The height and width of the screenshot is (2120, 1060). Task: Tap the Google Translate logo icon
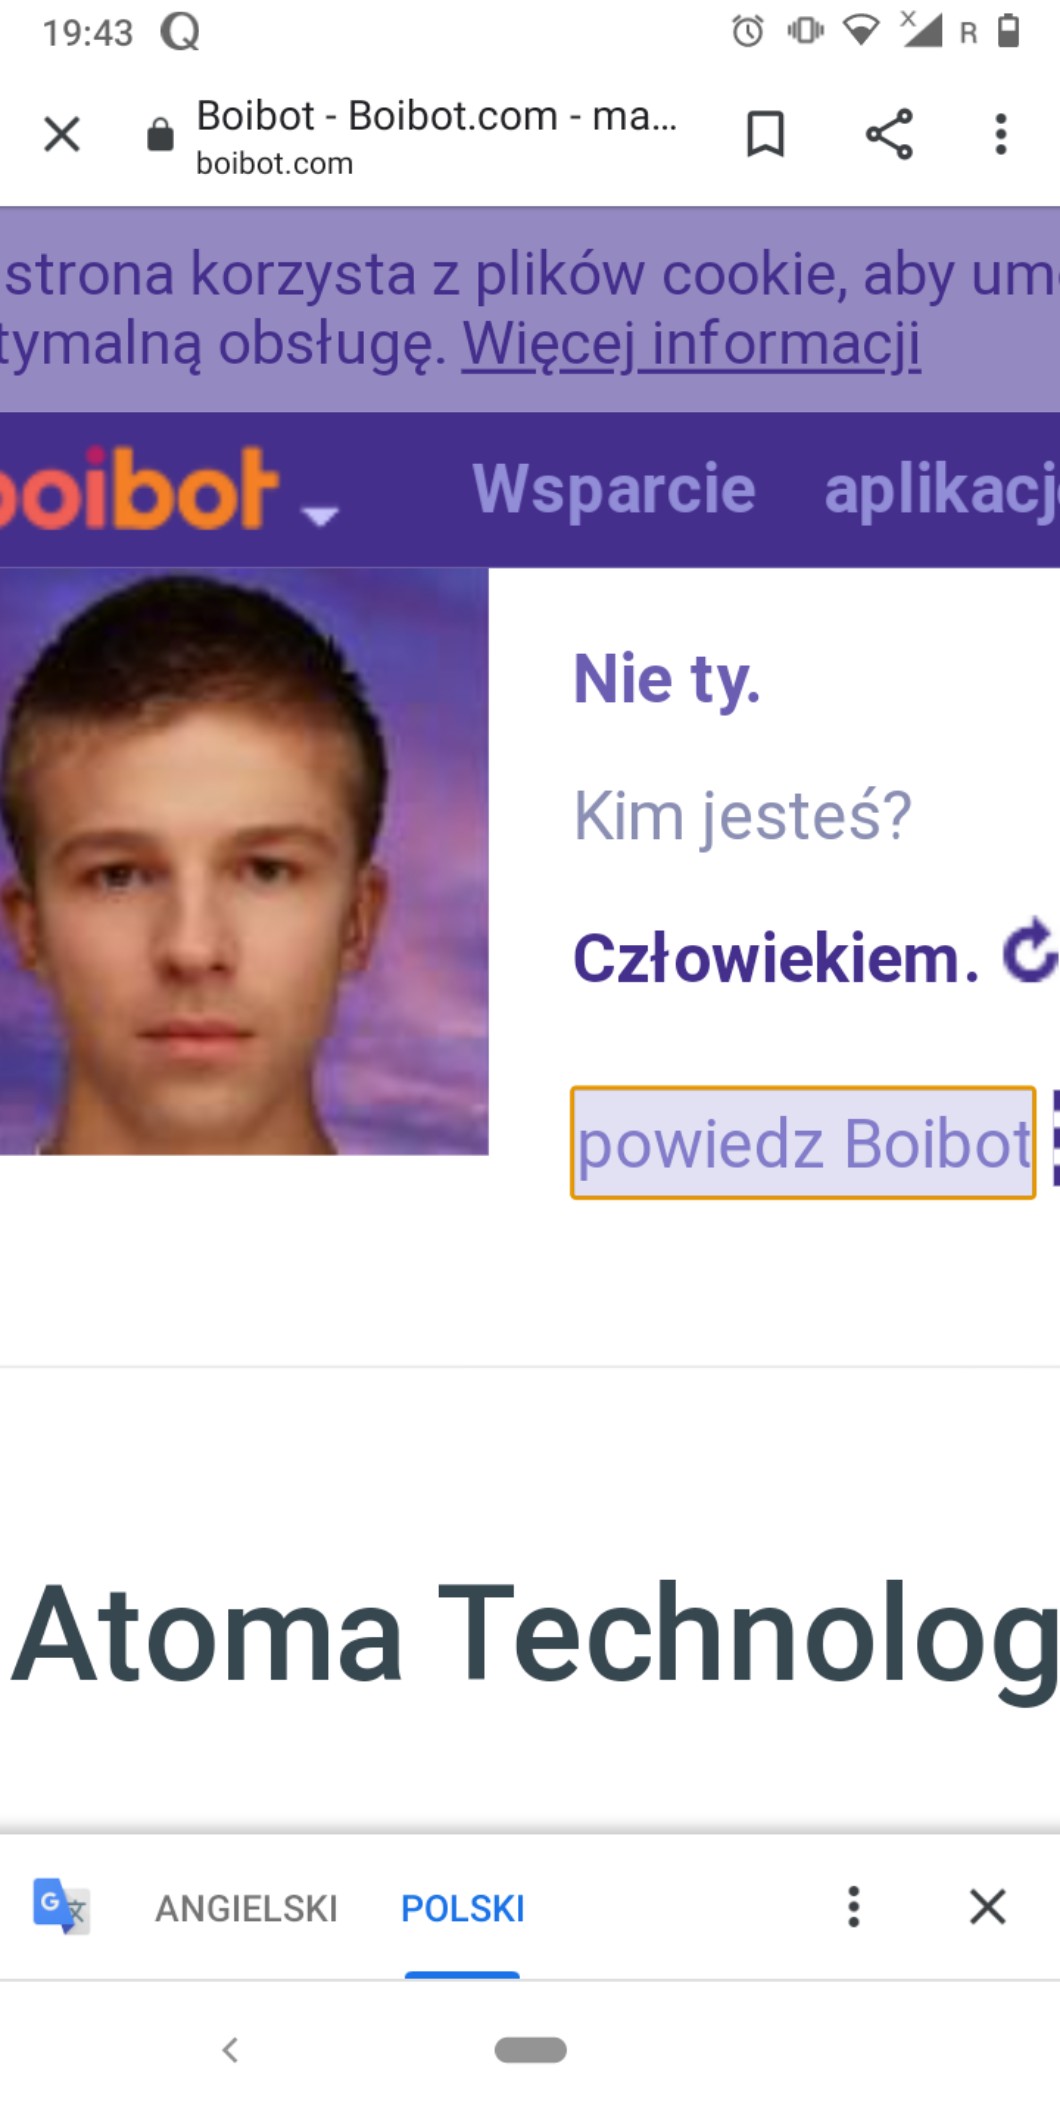(61, 1906)
